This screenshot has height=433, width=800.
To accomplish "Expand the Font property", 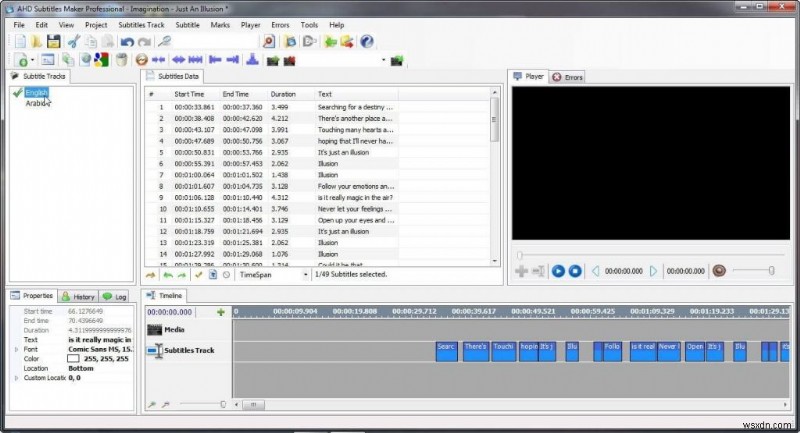I will click(x=16, y=349).
